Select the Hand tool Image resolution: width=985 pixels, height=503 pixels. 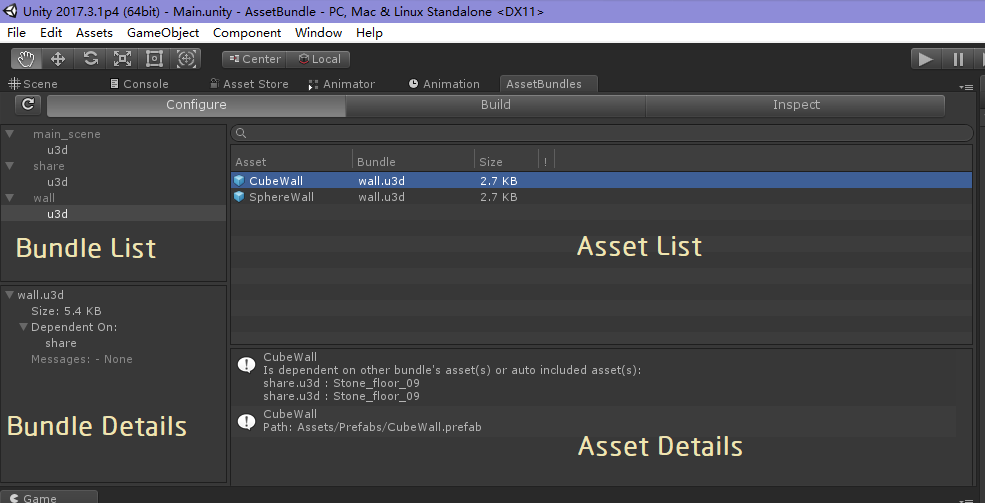pyautogui.click(x=26, y=59)
